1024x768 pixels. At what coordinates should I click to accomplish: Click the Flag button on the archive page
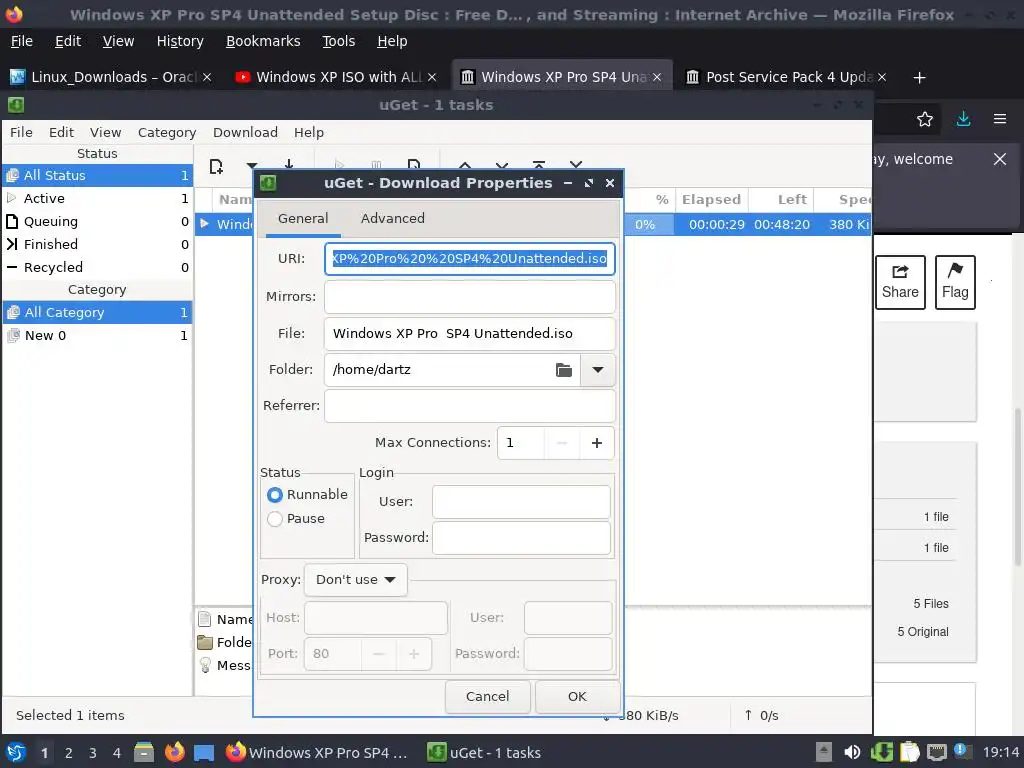coord(955,282)
